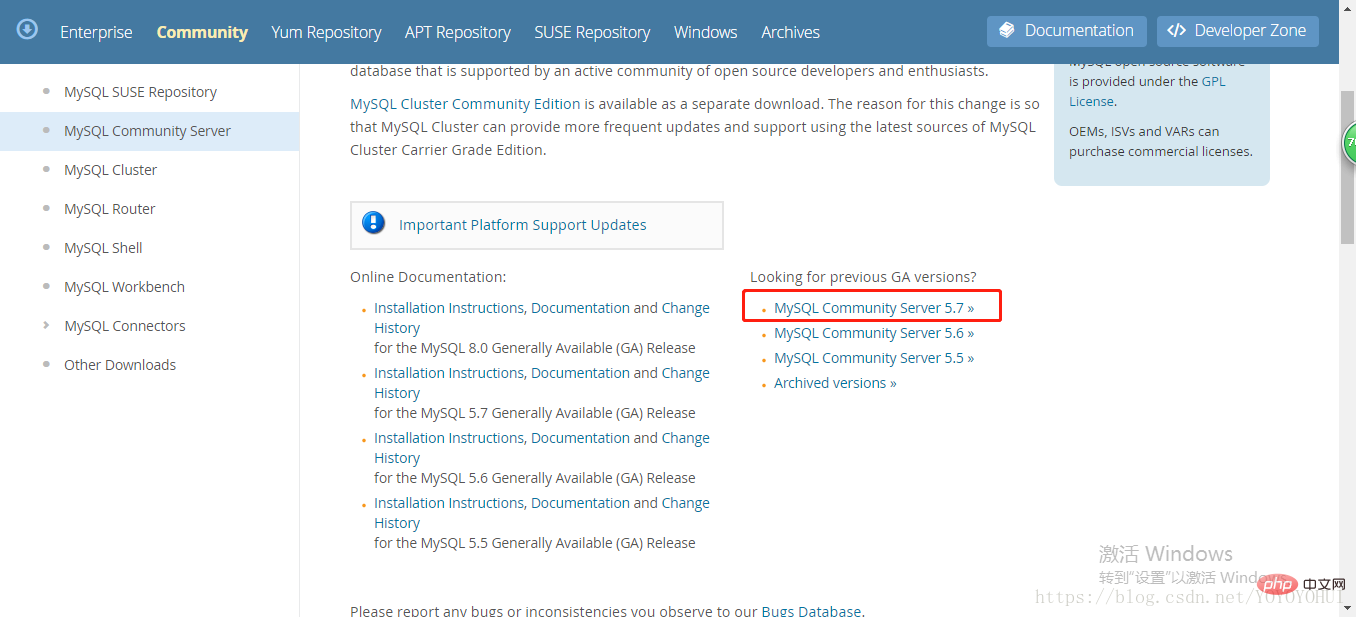Select the Community tab
The width and height of the screenshot is (1356, 617).
point(202,32)
